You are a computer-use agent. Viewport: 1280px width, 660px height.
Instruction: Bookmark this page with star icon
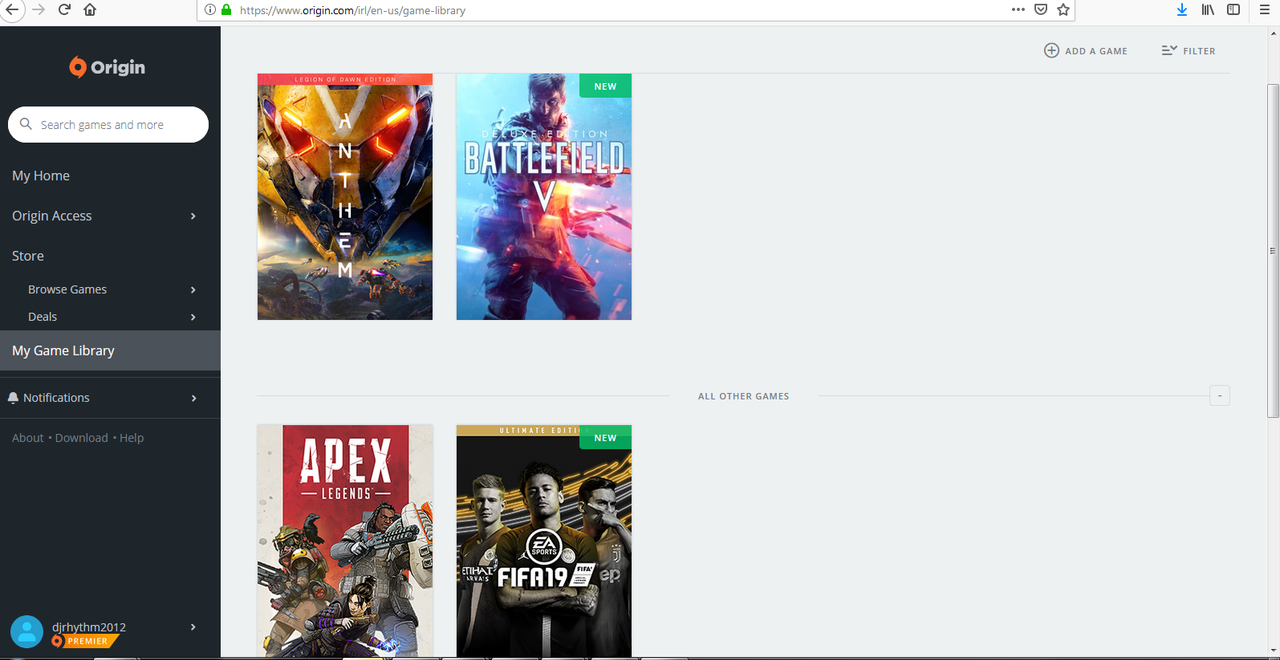pos(1064,9)
